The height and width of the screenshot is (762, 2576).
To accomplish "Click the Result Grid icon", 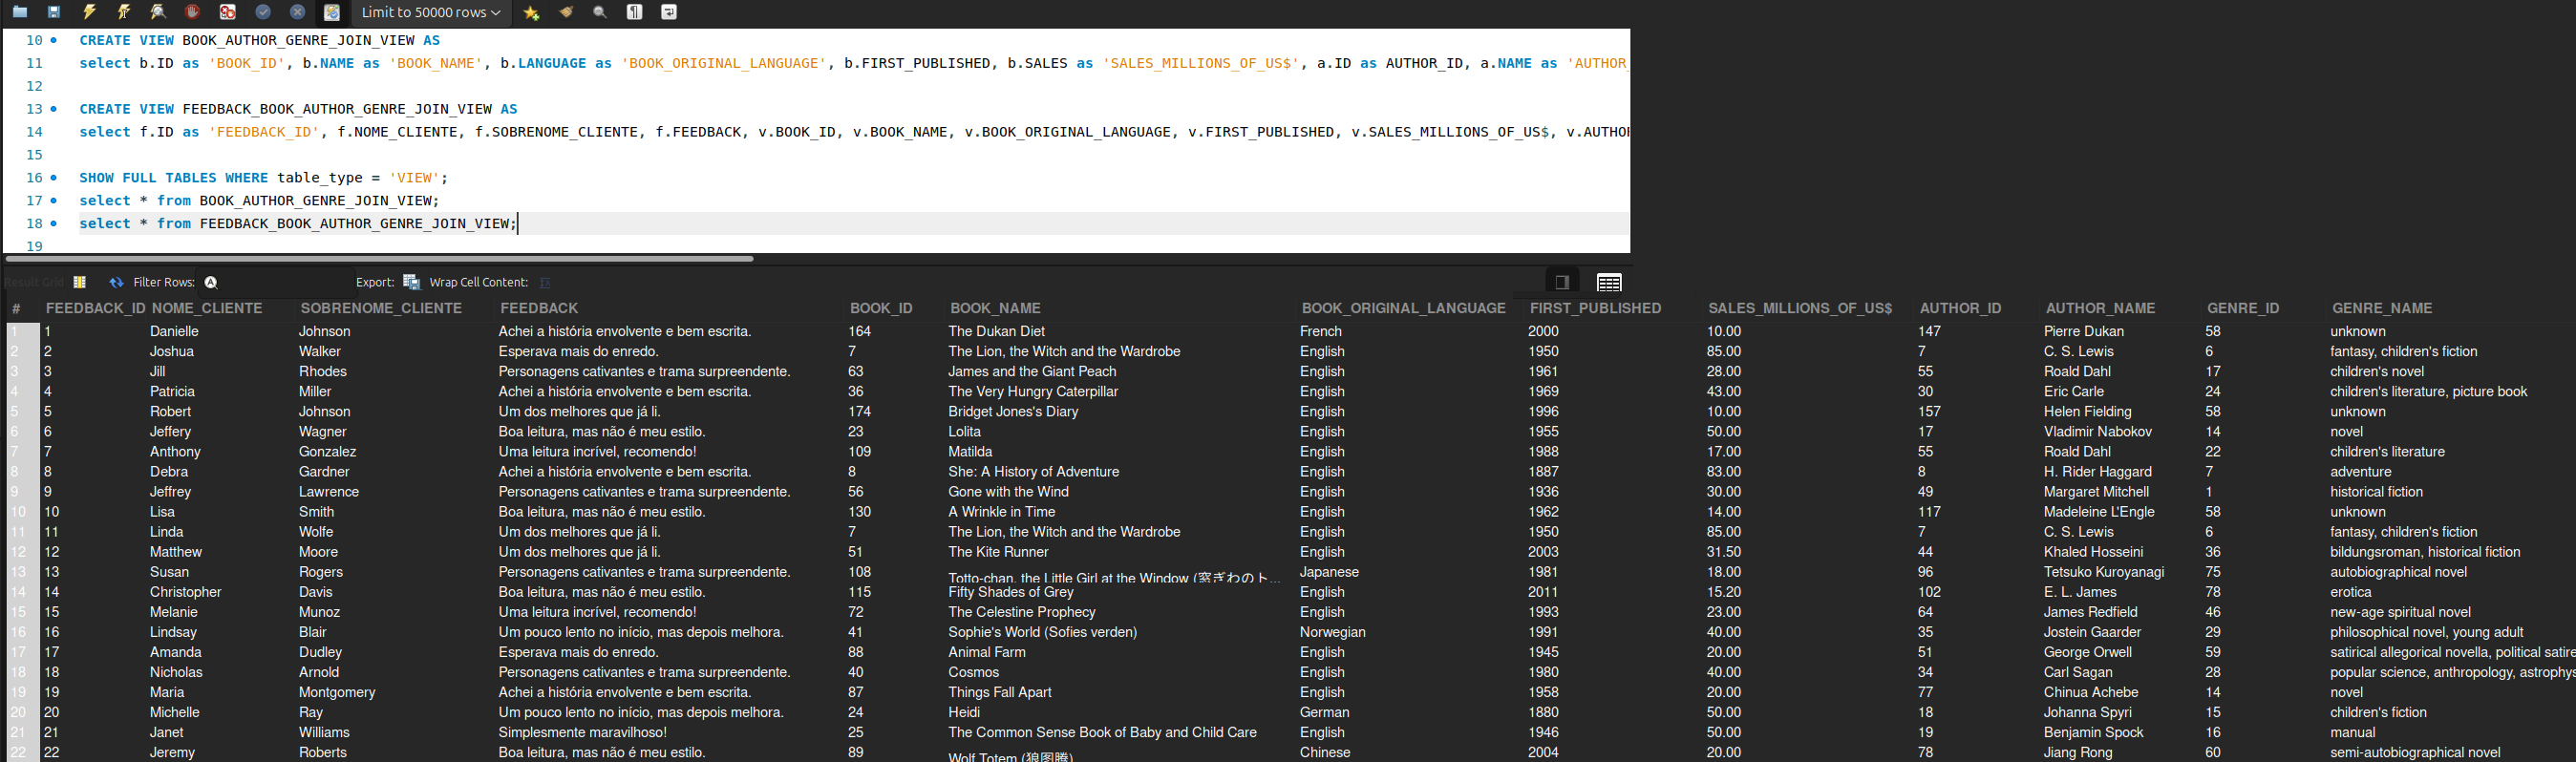I will (80, 282).
